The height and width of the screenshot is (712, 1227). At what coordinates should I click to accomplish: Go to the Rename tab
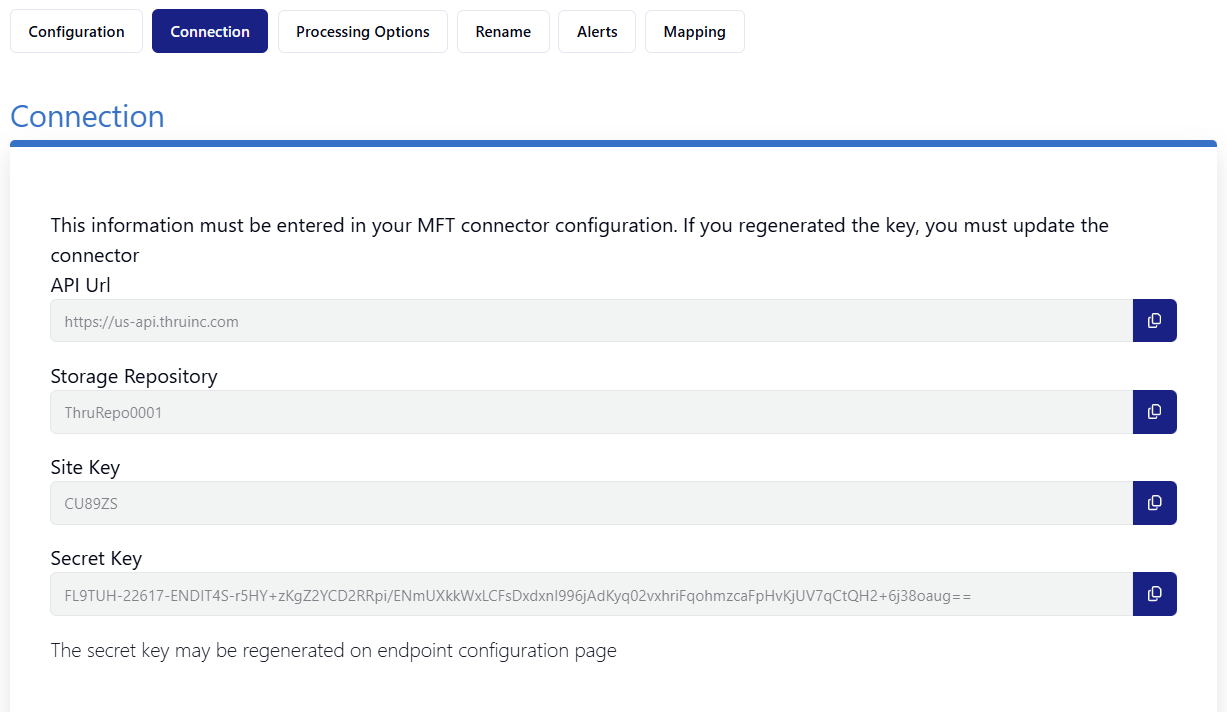pyautogui.click(x=503, y=32)
